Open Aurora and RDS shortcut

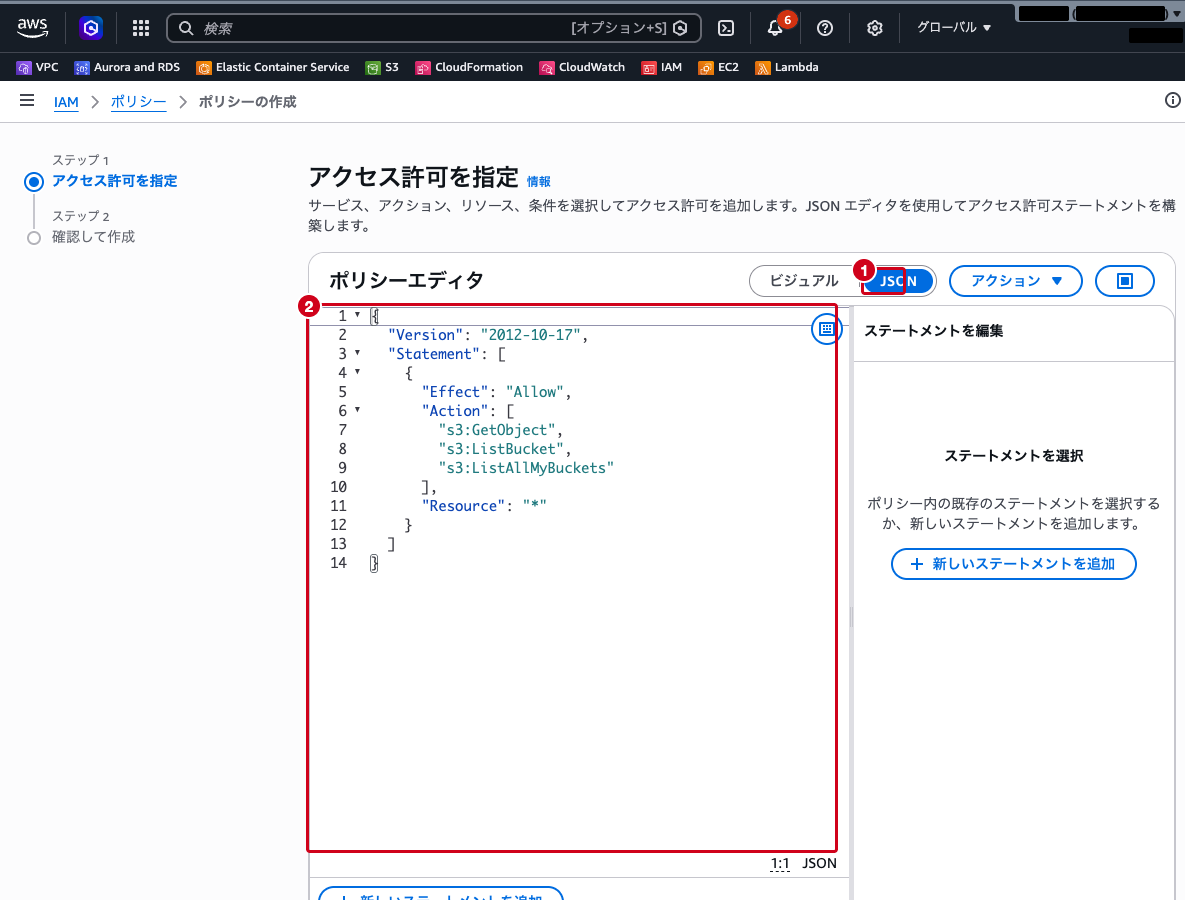click(127, 67)
